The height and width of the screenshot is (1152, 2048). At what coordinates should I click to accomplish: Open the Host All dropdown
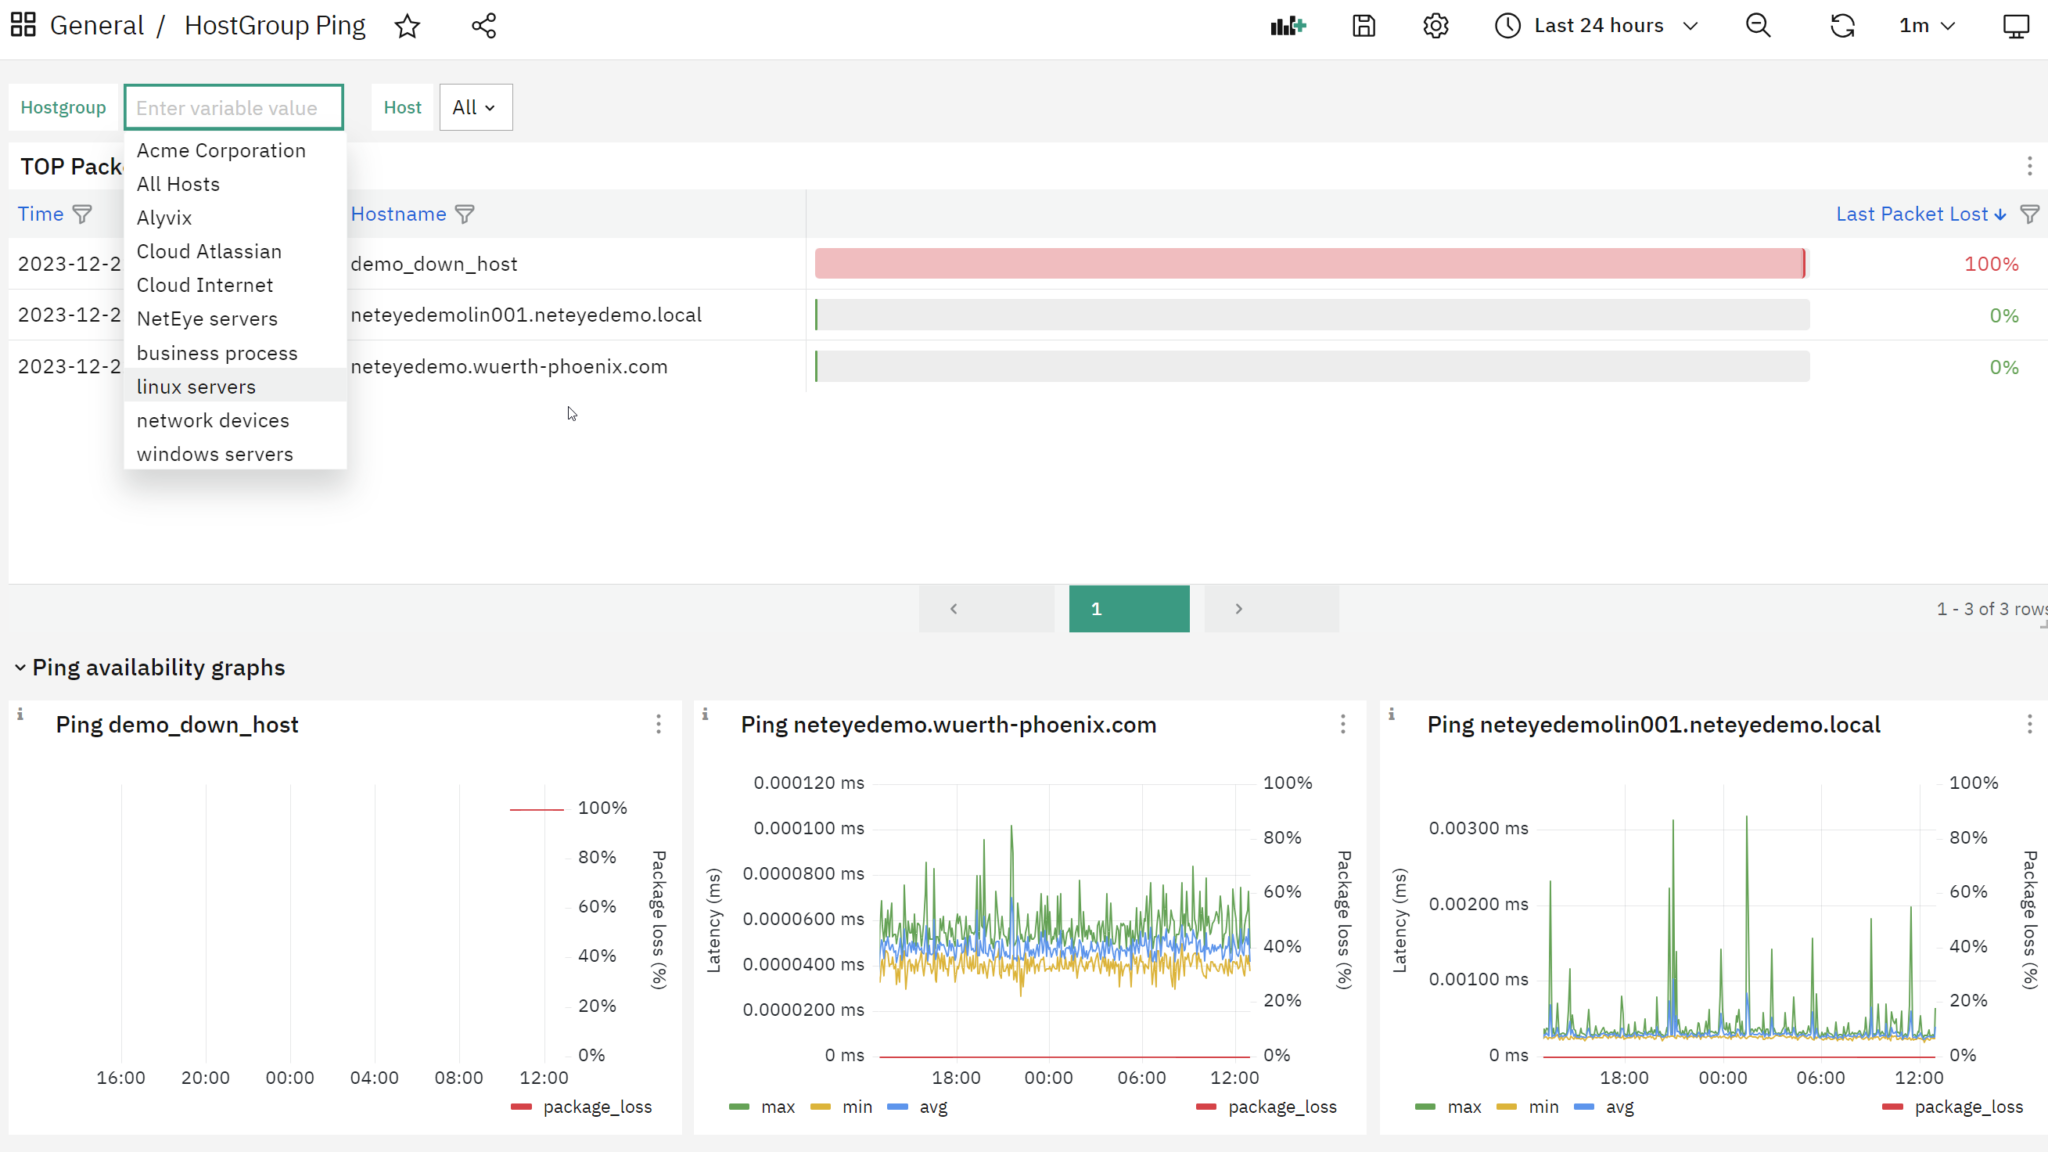475,107
